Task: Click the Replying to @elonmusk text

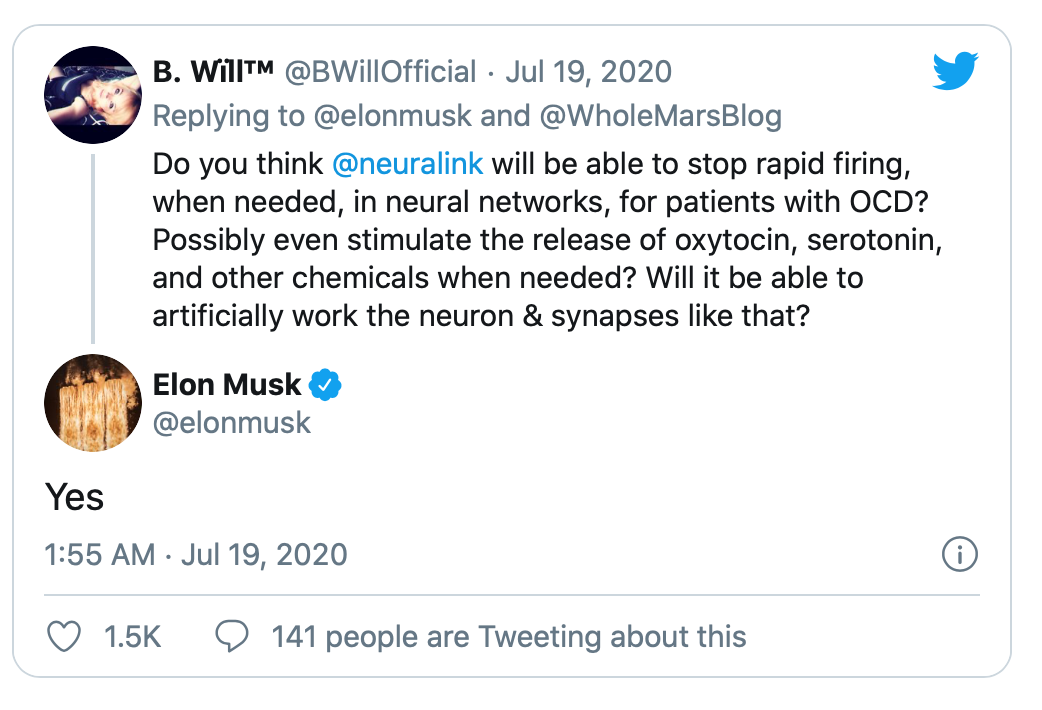Action: 312,116
